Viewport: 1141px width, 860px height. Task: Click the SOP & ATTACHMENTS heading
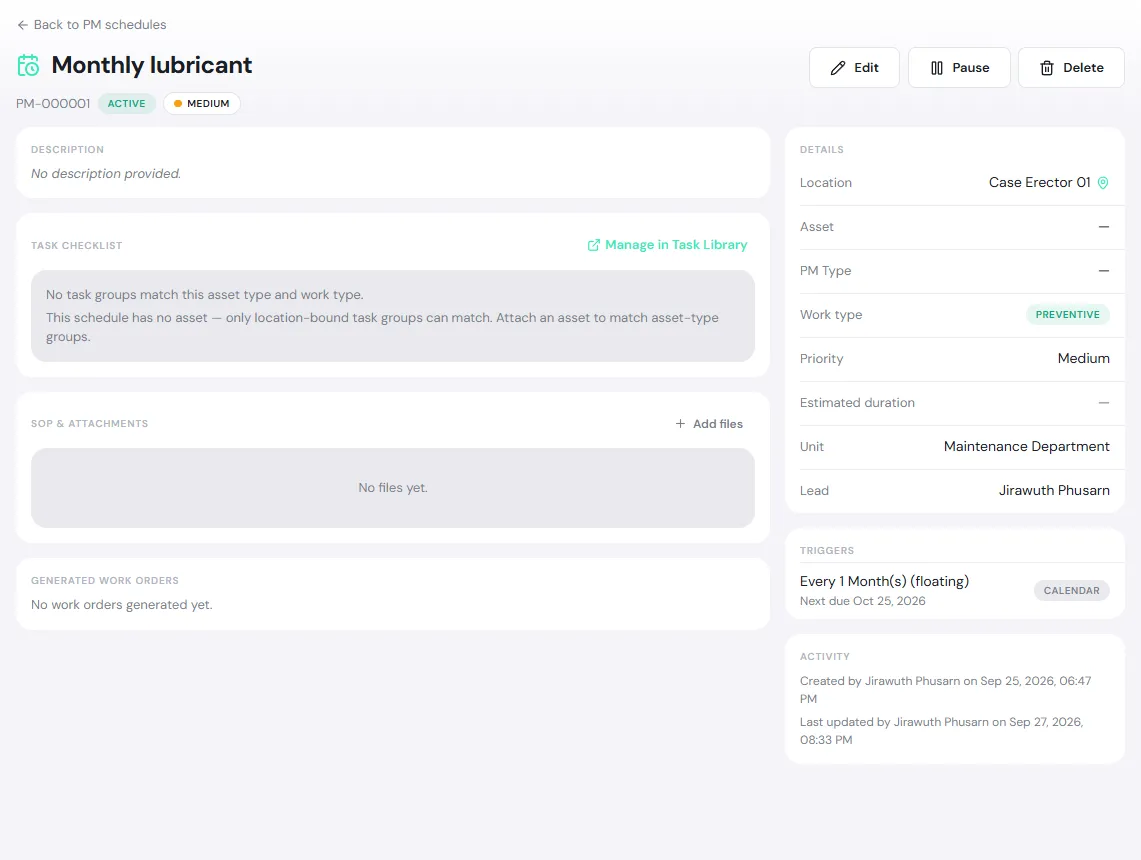pos(90,423)
